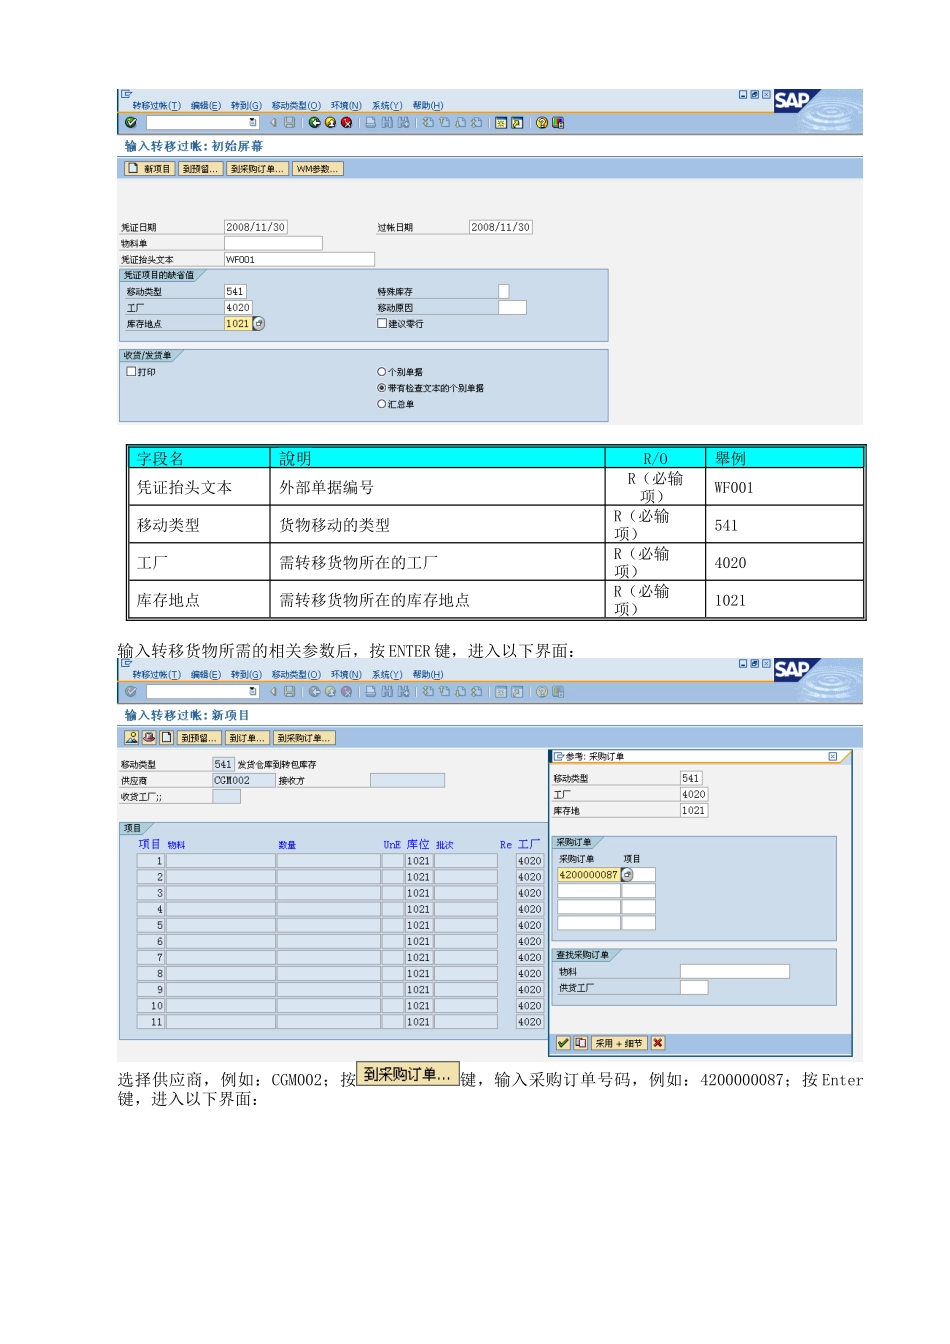
Task: Click First Page icon in initial screen toolbar
Action: 428,122
